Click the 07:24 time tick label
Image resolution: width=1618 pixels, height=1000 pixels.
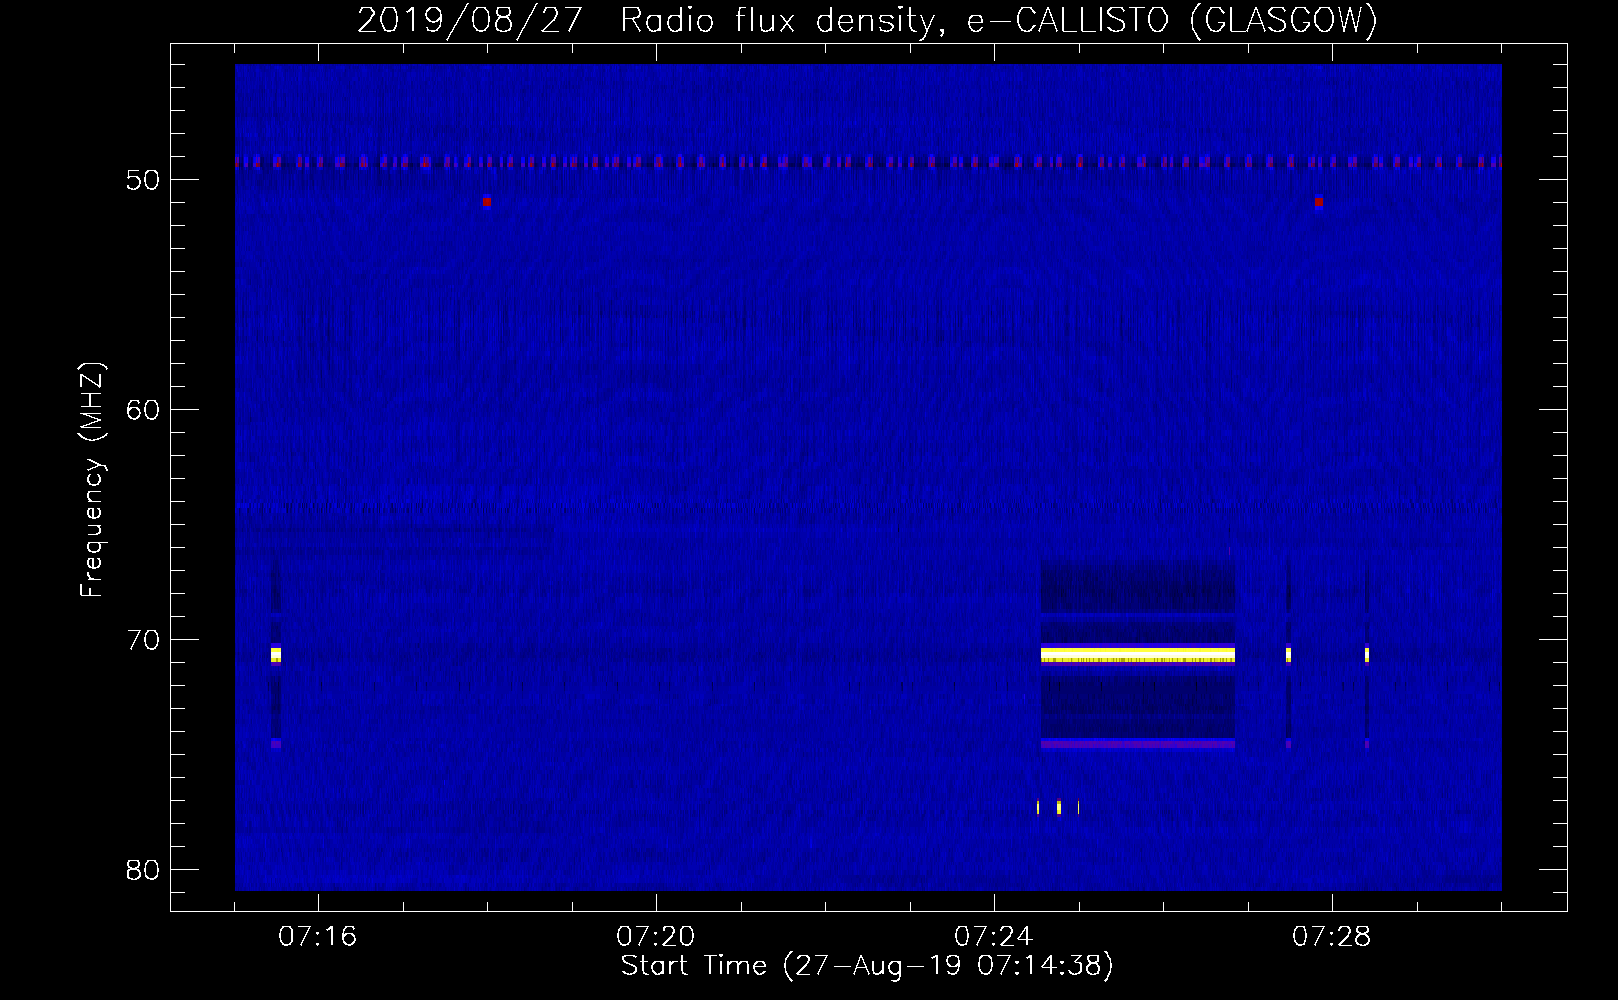point(994,937)
